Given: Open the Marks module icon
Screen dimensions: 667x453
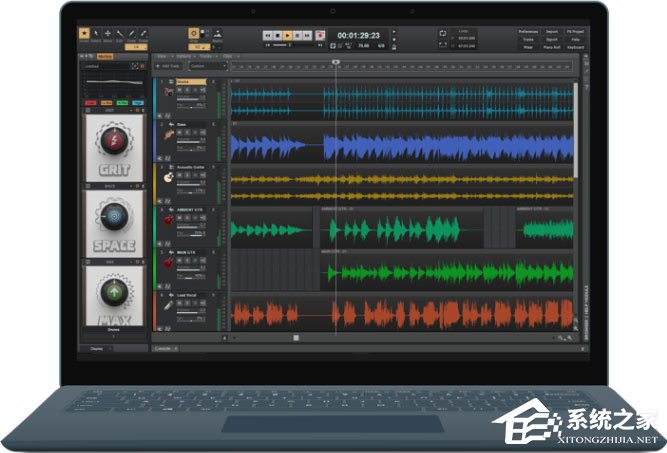Looking at the screenshot, I should point(218,33).
